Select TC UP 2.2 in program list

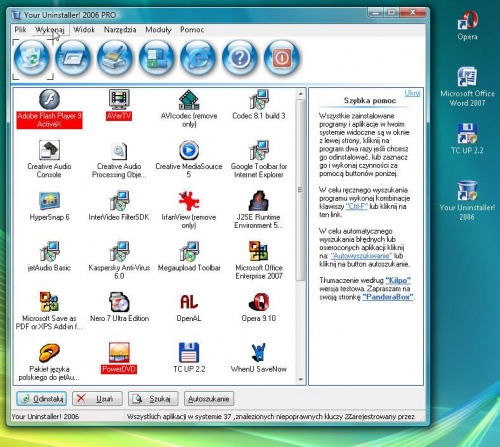[189, 358]
